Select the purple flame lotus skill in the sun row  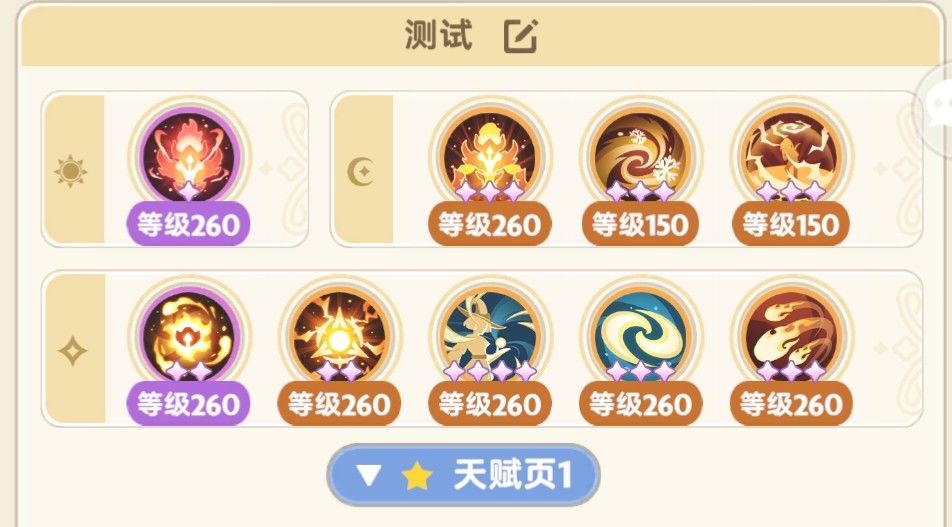pyautogui.click(x=189, y=155)
